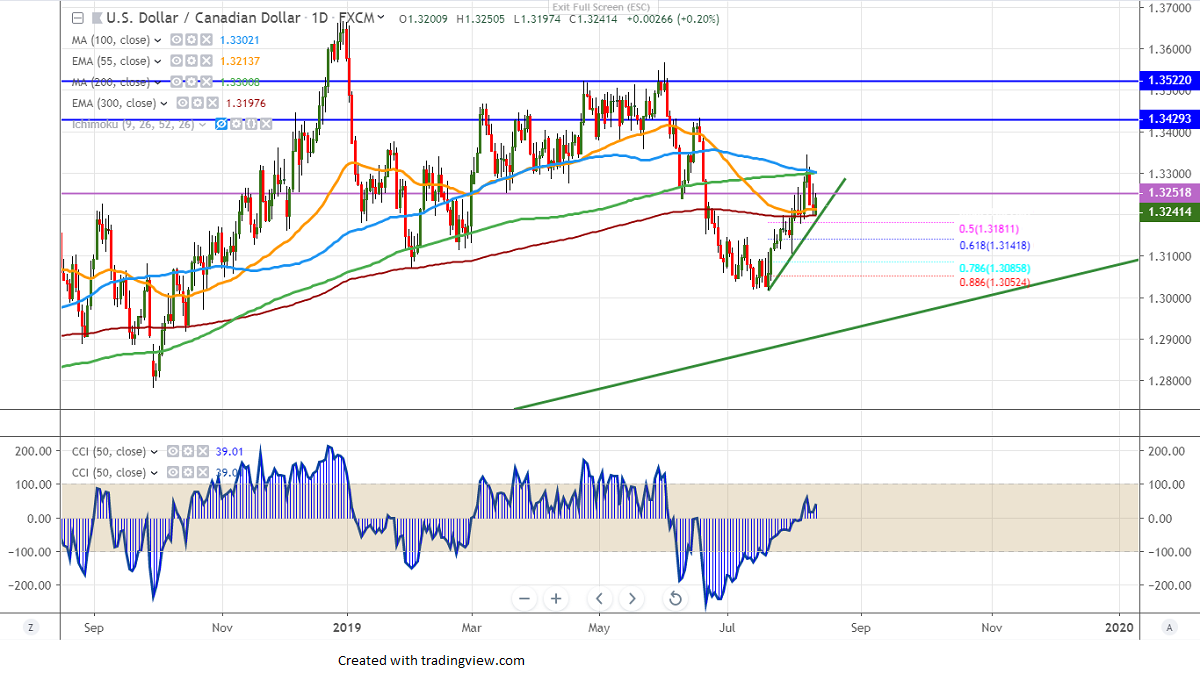Remove the MA (100, close) indicator
Screen dimensions: 1202x674
point(206,40)
